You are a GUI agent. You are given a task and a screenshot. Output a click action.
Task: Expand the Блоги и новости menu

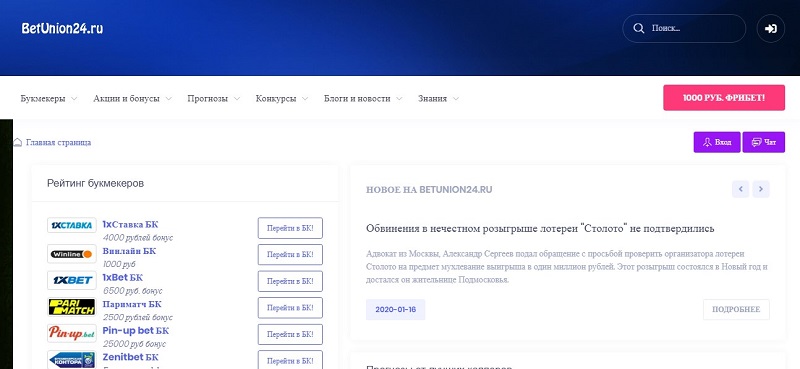coord(363,99)
